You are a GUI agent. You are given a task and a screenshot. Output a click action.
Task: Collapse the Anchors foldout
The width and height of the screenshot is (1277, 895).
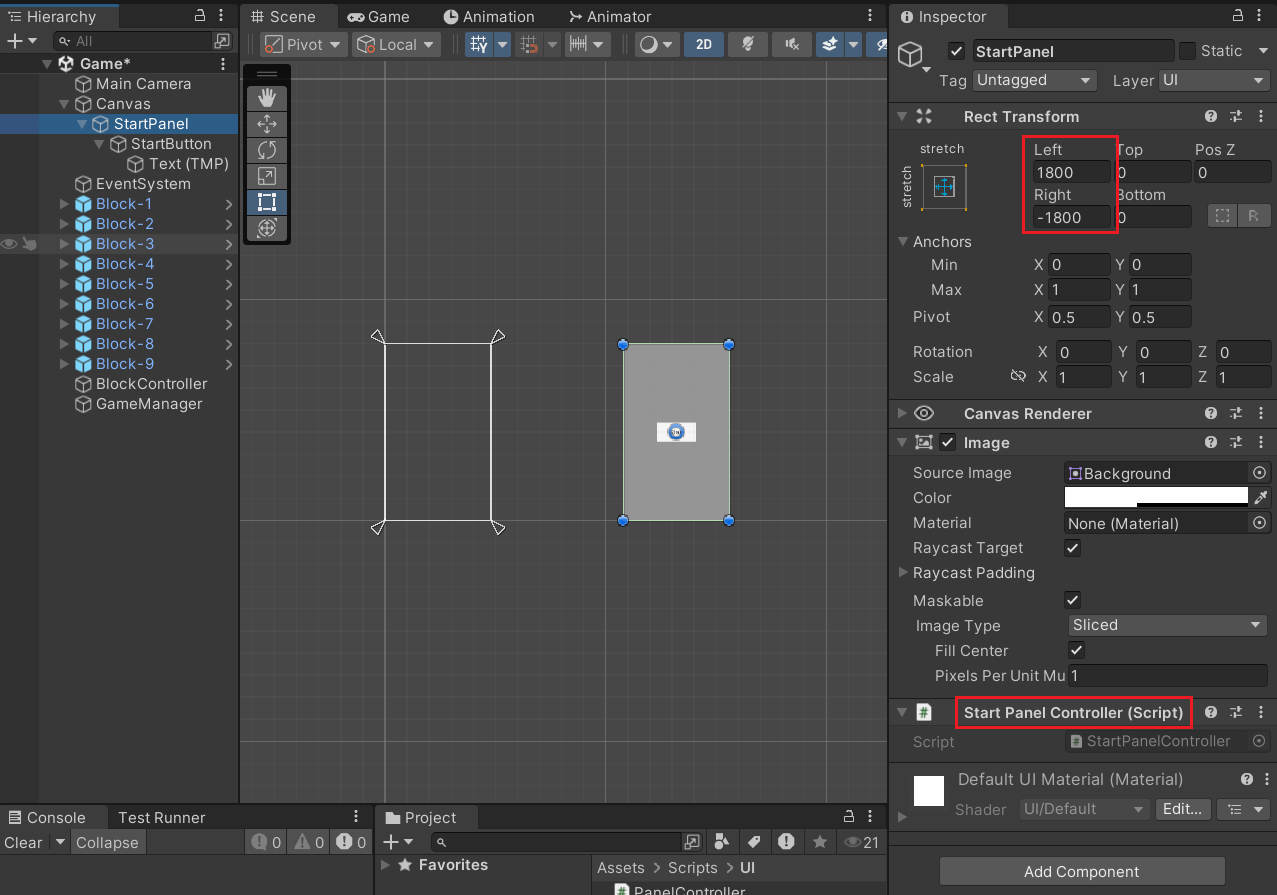pos(903,242)
